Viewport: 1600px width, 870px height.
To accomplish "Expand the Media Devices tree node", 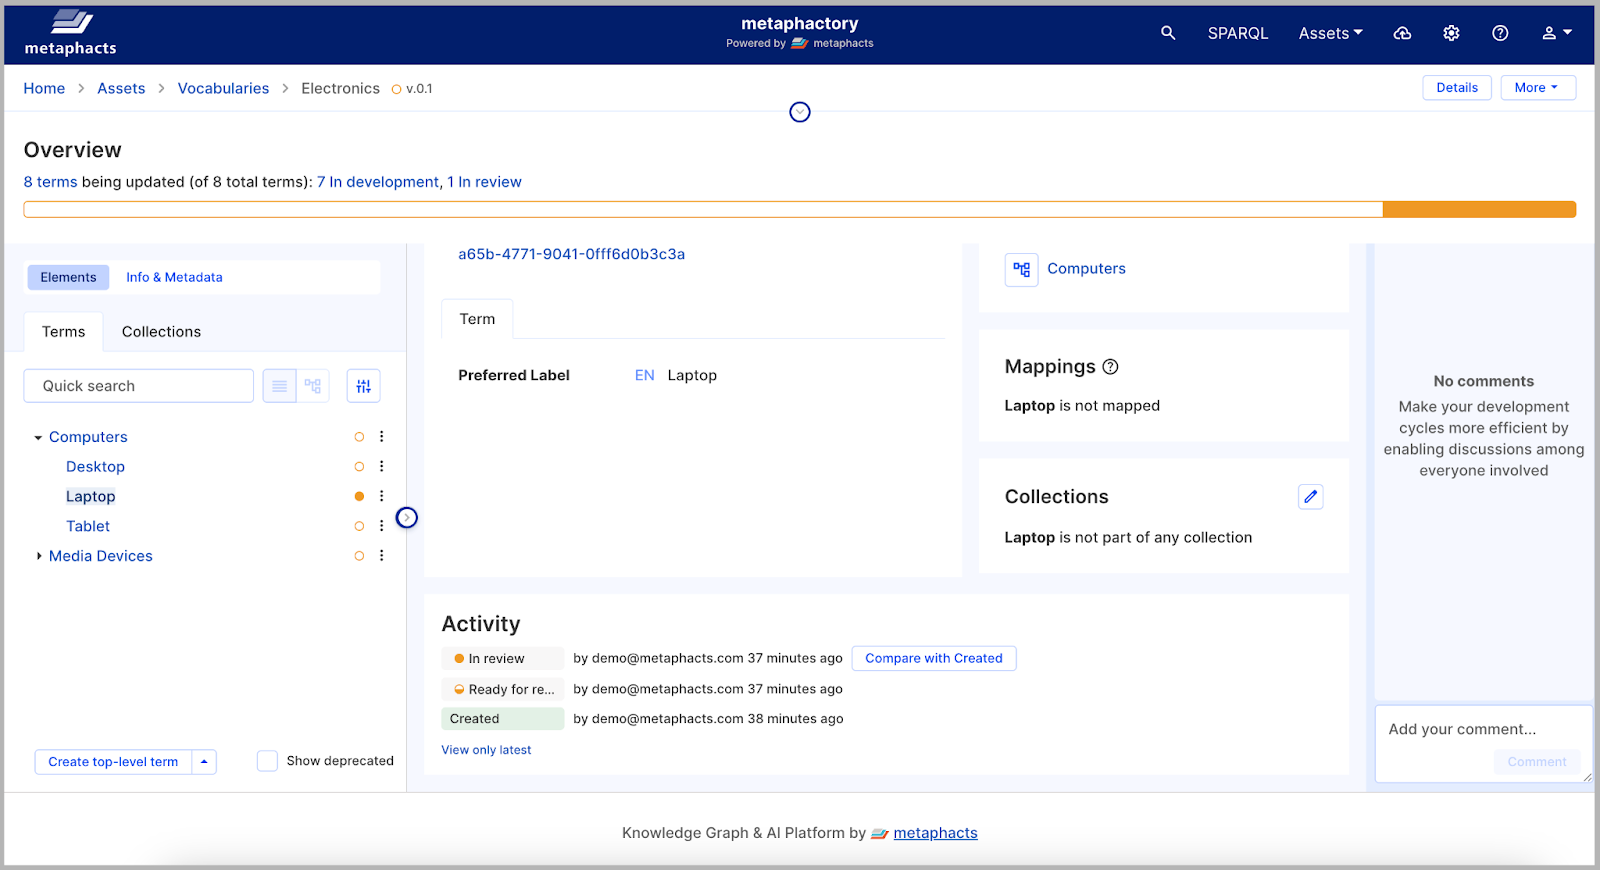I will tap(38, 556).
